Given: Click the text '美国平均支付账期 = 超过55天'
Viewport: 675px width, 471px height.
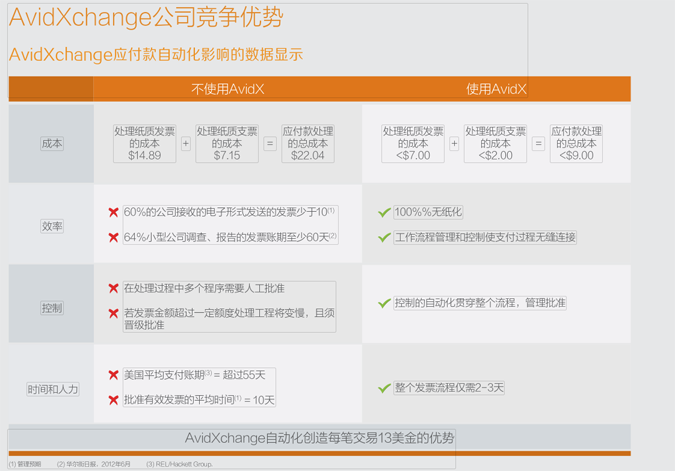Looking at the screenshot, I should [x=195, y=375].
